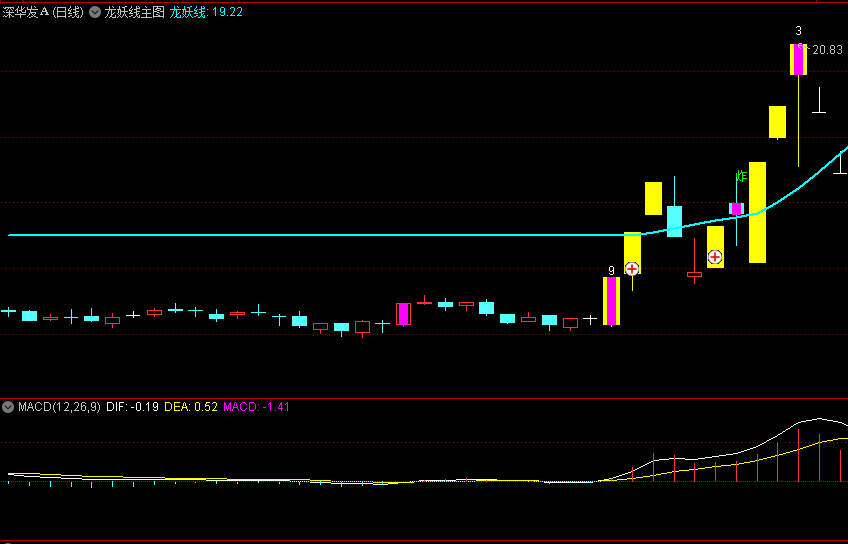The height and width of the screenshot is (544, 848).
Task: Select the yellow-magenta candle under label 9
Action: pyautogui.click(x=611, y=301)
